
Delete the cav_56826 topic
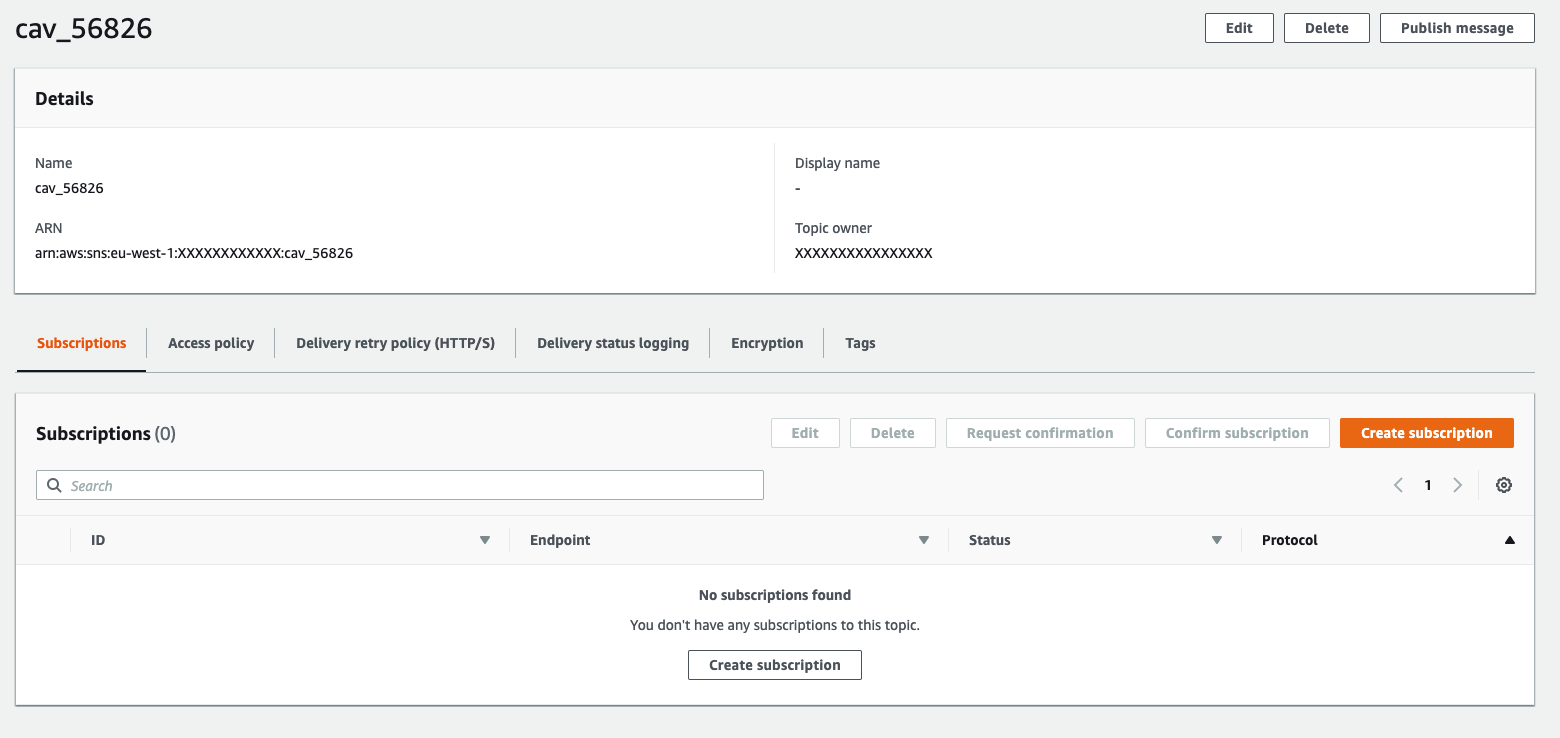1326,28
